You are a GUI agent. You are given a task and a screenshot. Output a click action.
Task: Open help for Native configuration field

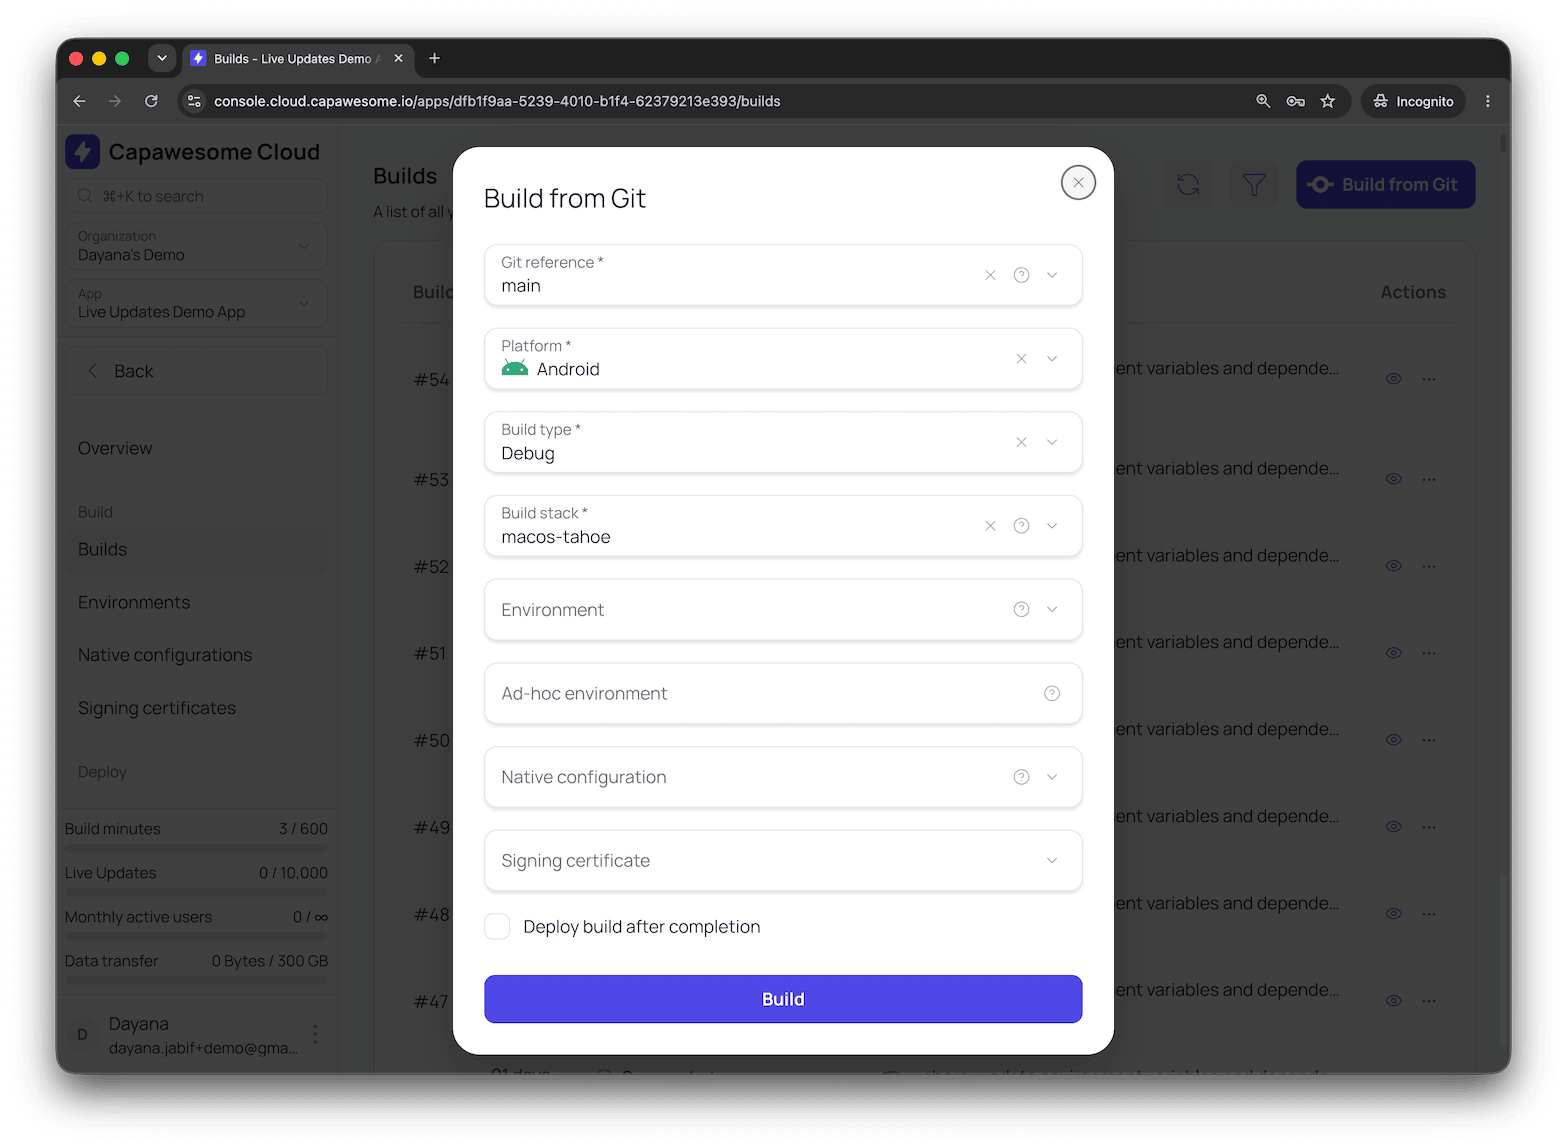[1021, 777]
